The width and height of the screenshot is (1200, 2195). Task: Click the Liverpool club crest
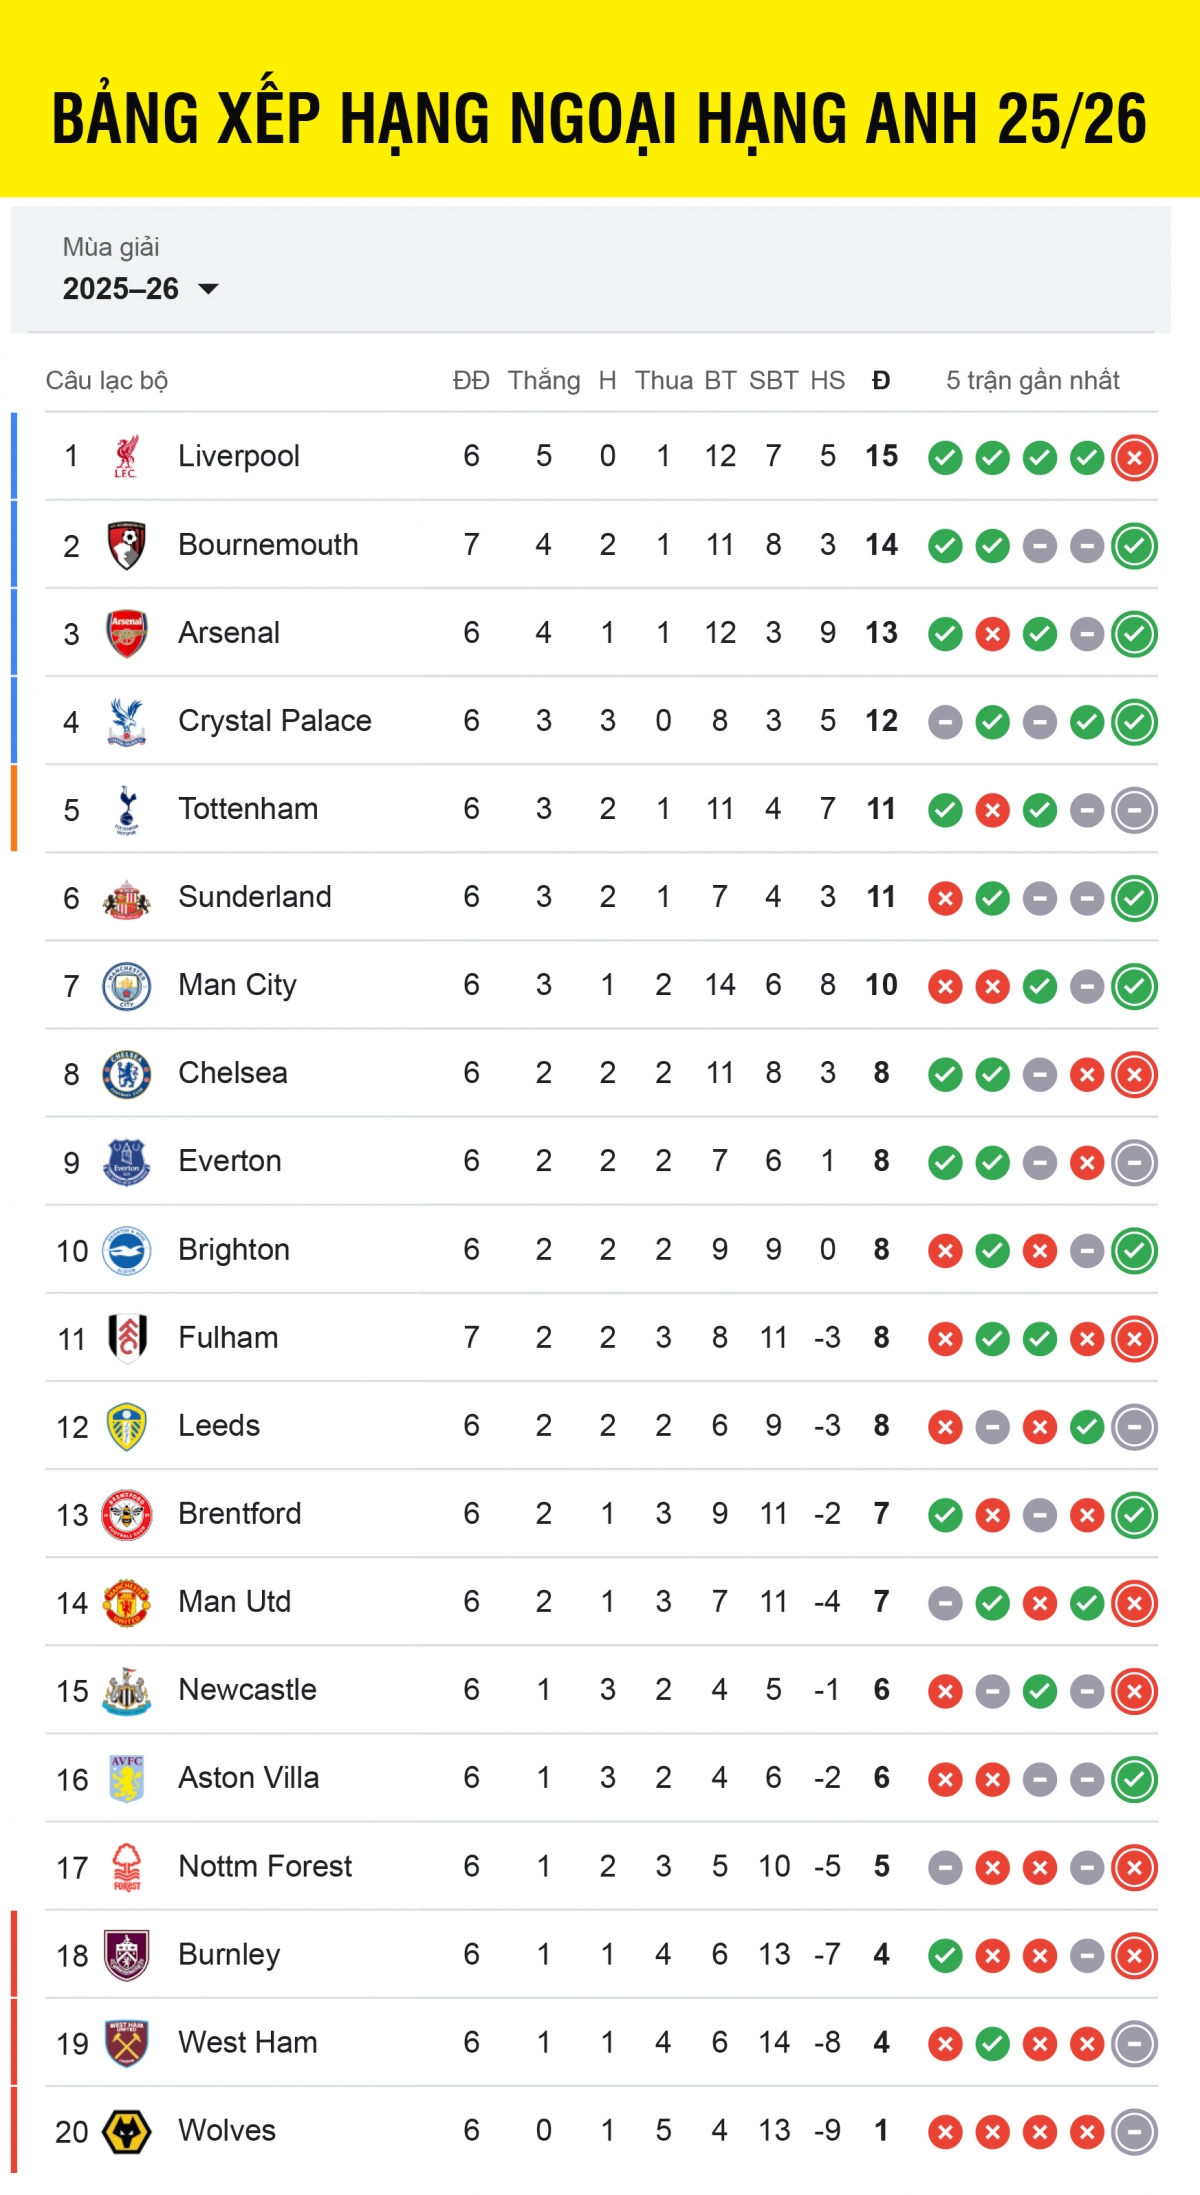[126, 457]
